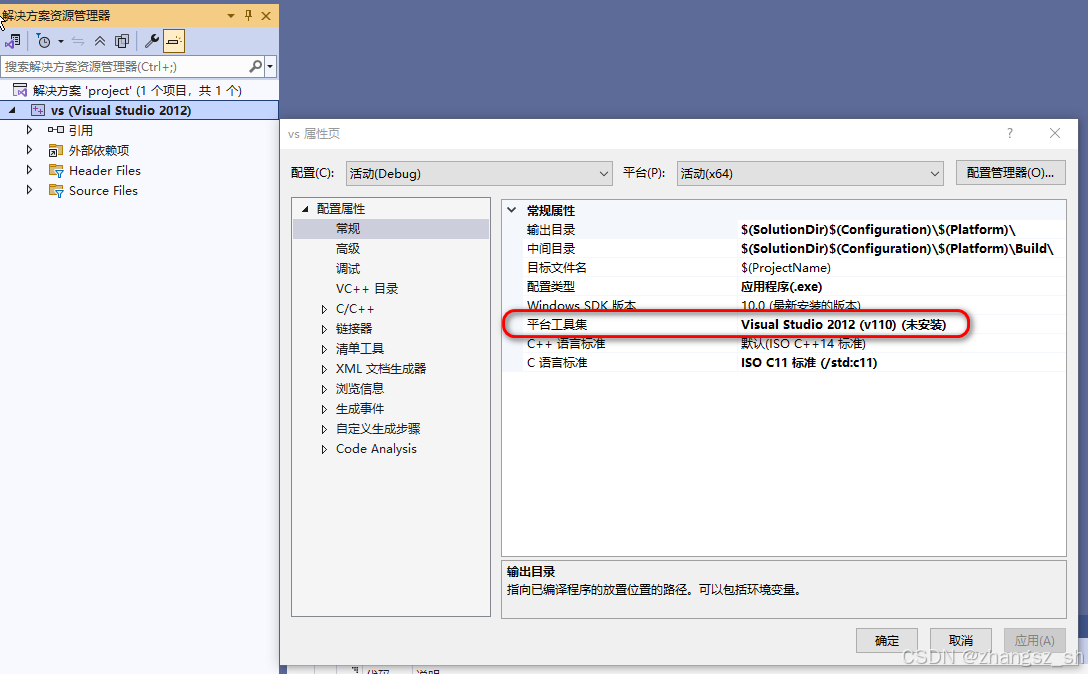Close the vs 属性页 dialog
1088x674 pixels.
(x=1055, y=133)
